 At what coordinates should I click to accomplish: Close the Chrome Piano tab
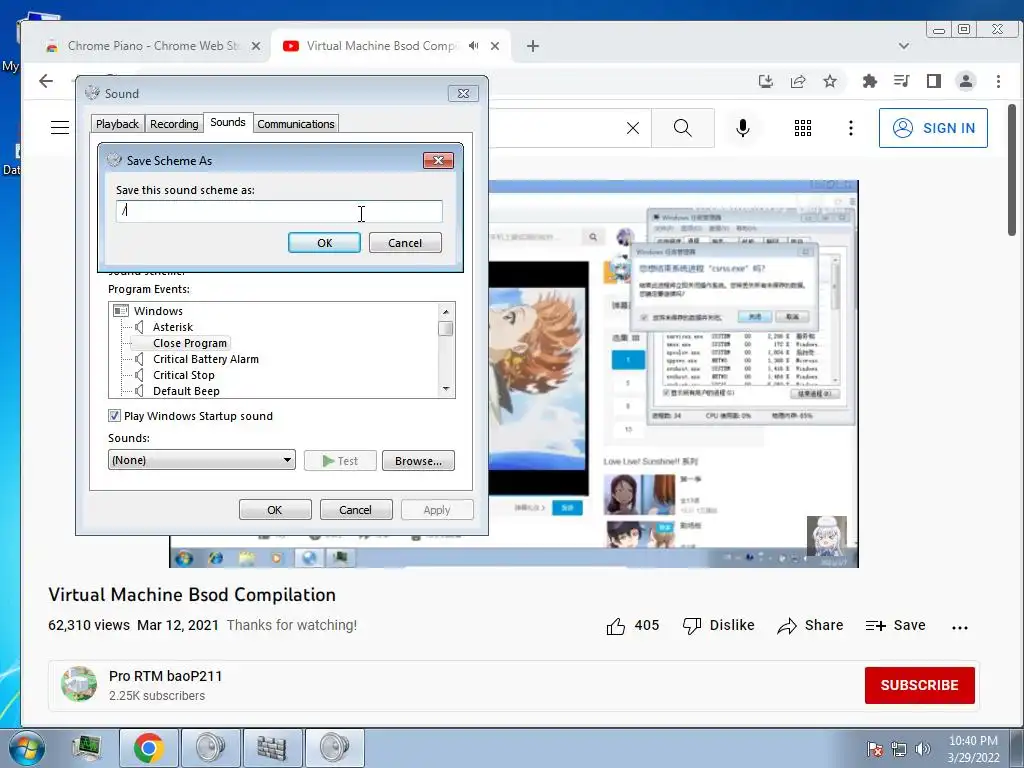[x=256, y=46]
